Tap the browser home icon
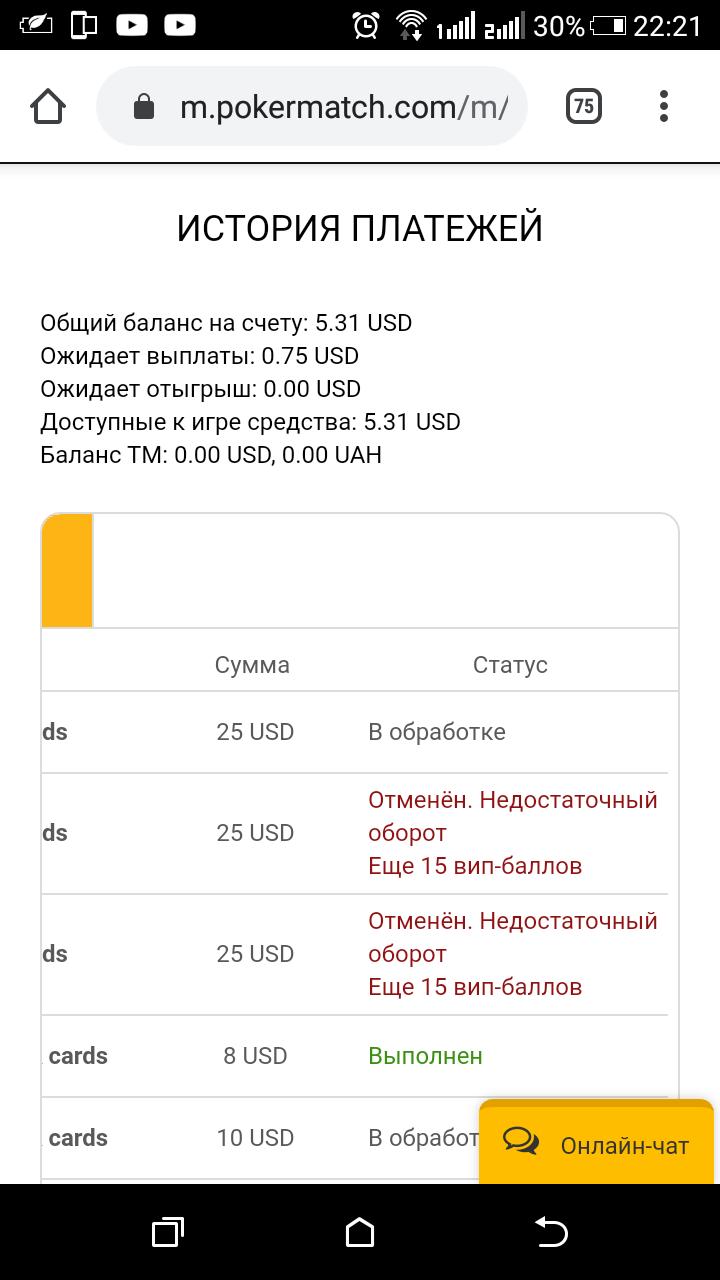The width and height of the screenshot is (720, 1280). 48,106
